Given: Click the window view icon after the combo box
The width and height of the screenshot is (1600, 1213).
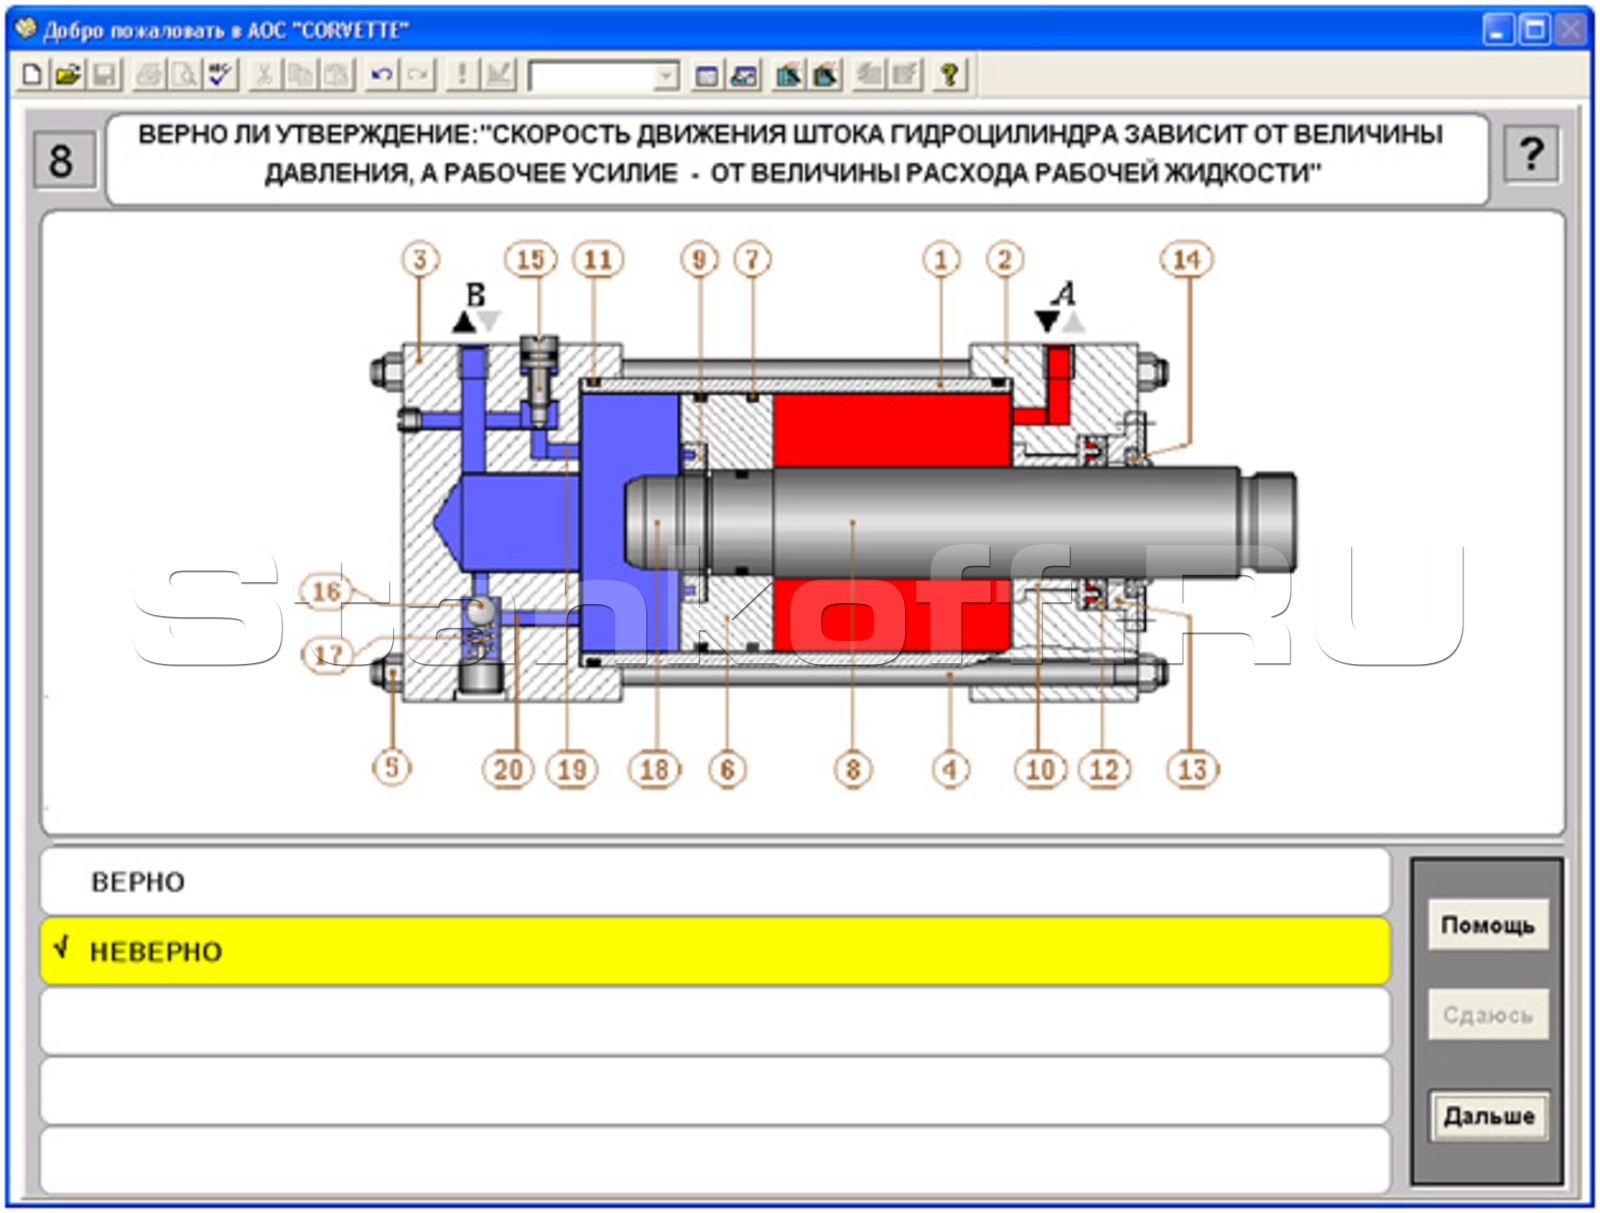Looking at the screenshot, I should pos(707,75).
